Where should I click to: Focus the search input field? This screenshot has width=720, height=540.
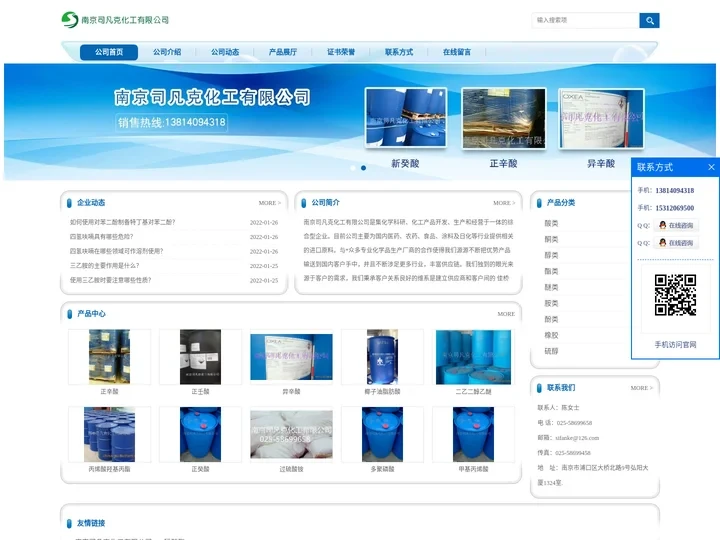click(x=585, y=20)
